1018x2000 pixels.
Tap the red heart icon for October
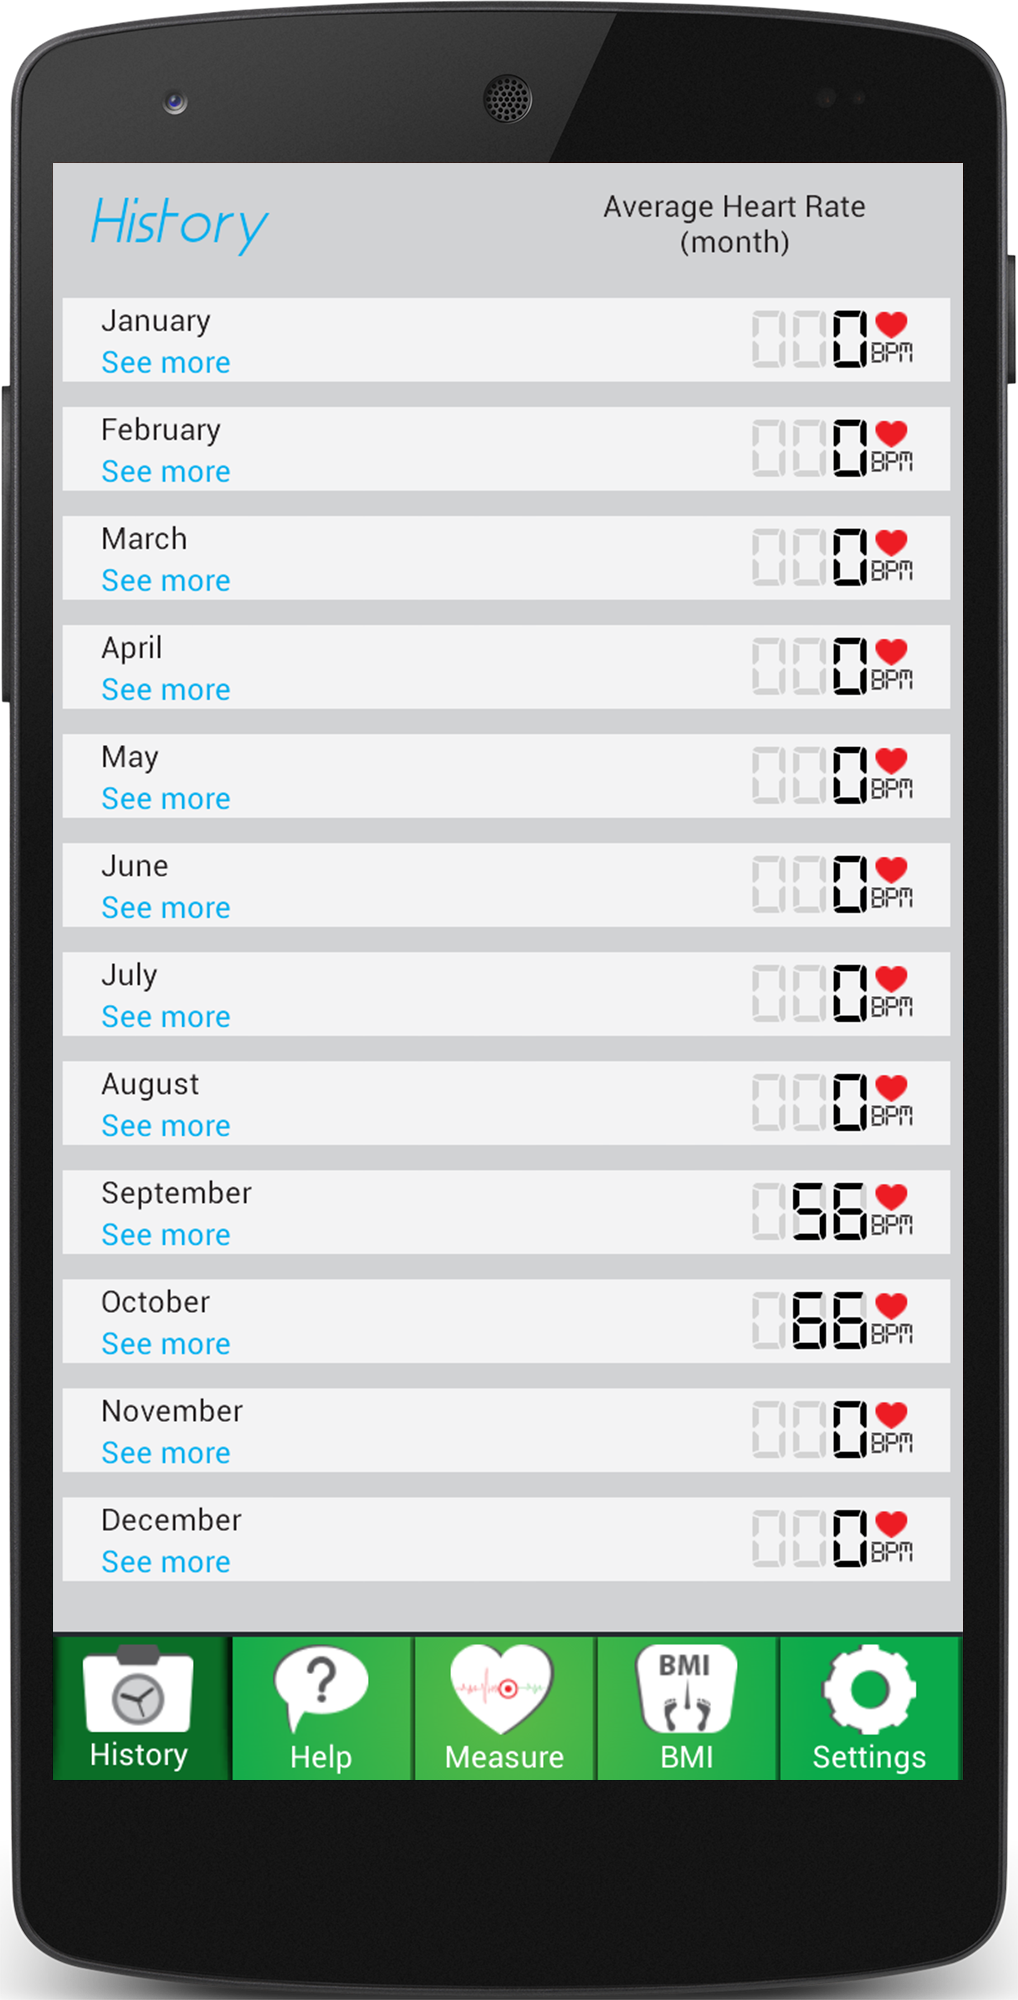[x=891, y=1306]
